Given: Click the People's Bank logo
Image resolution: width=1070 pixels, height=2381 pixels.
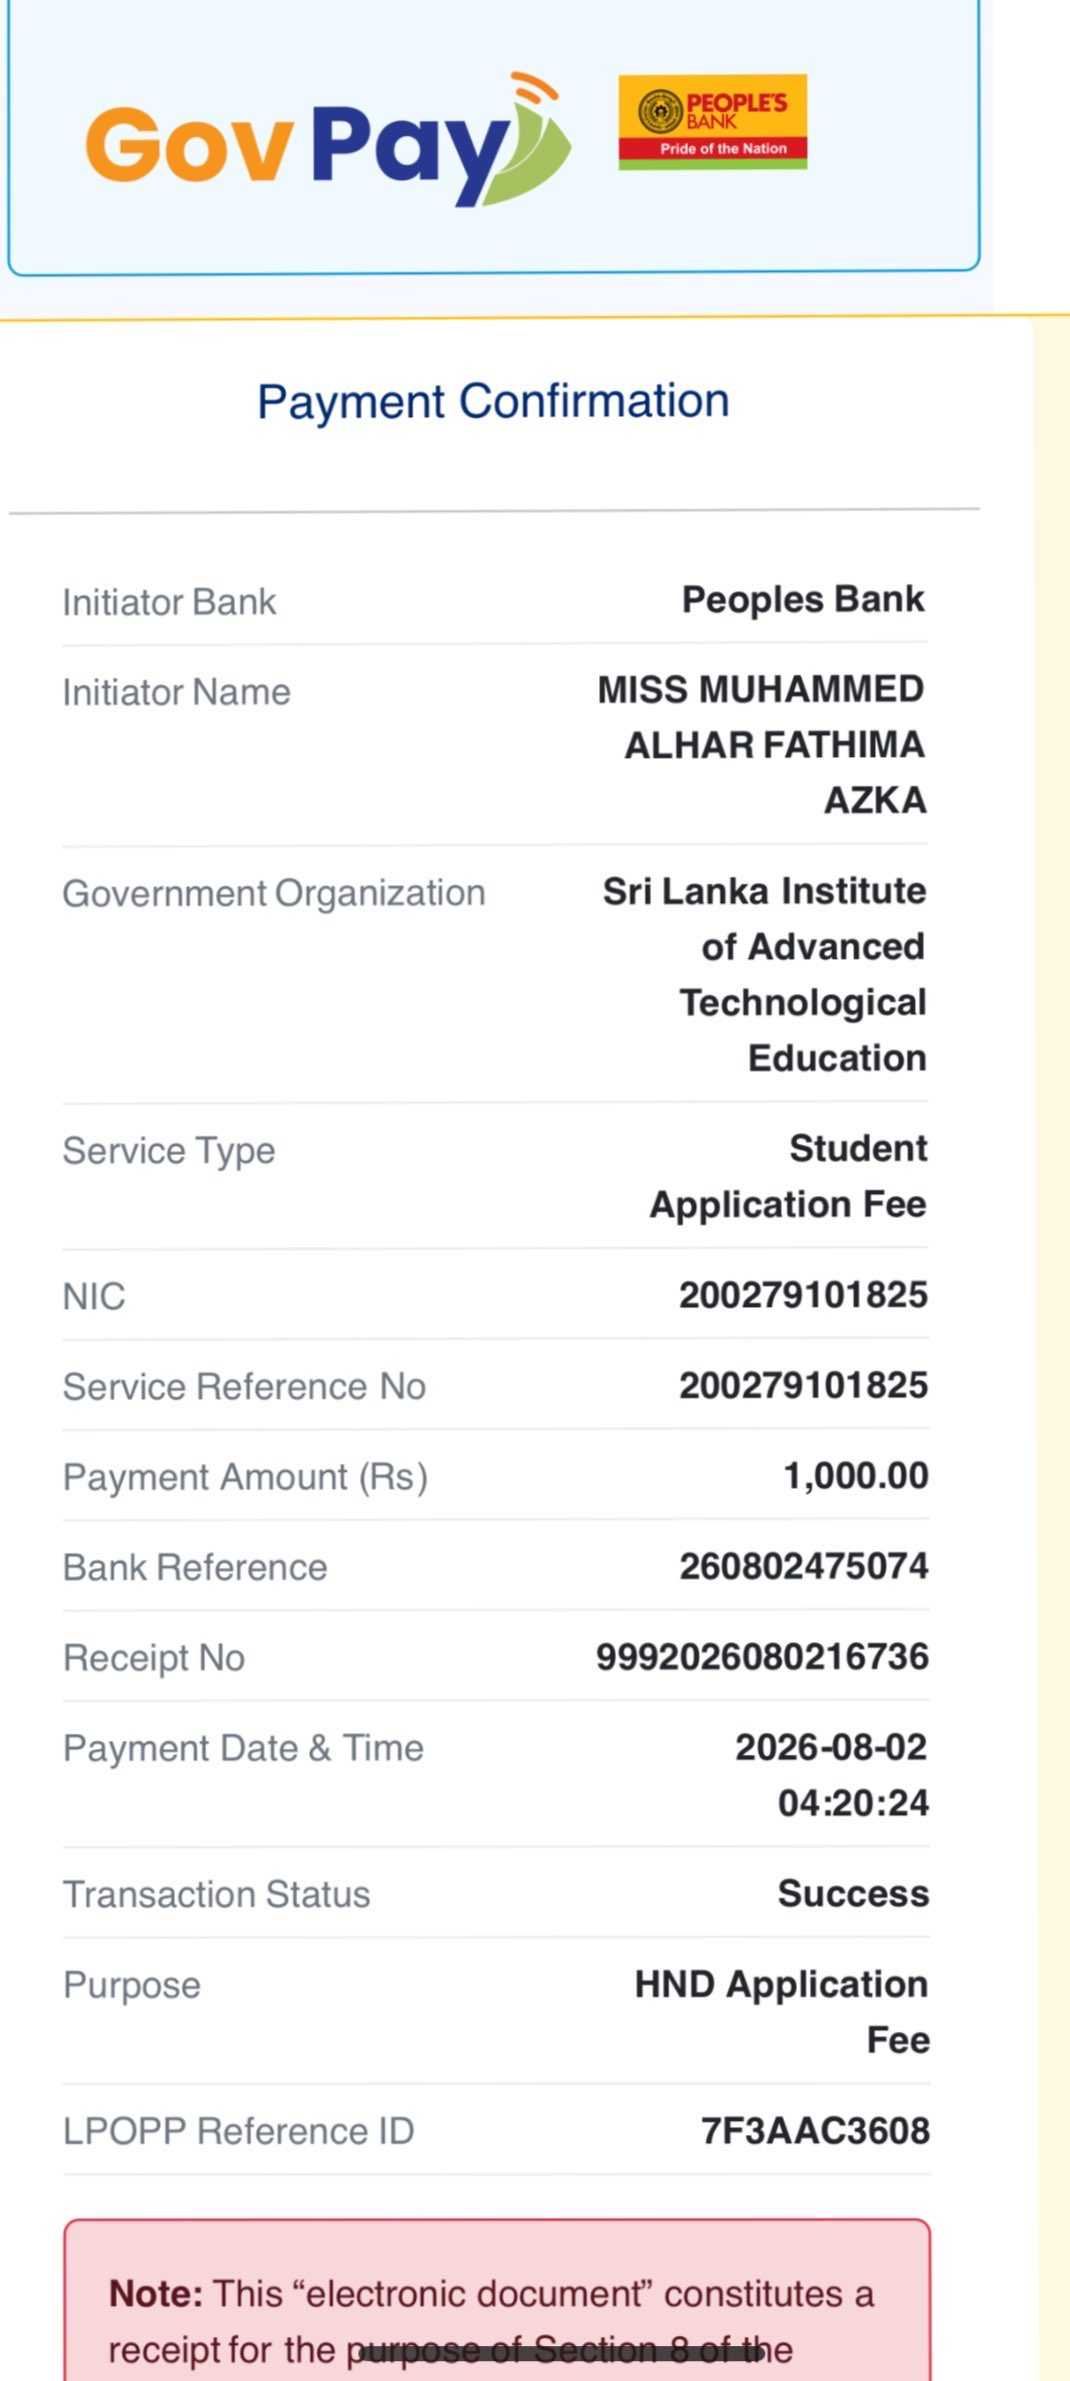Looking at the screenshot, I should (x=713, y=122).
